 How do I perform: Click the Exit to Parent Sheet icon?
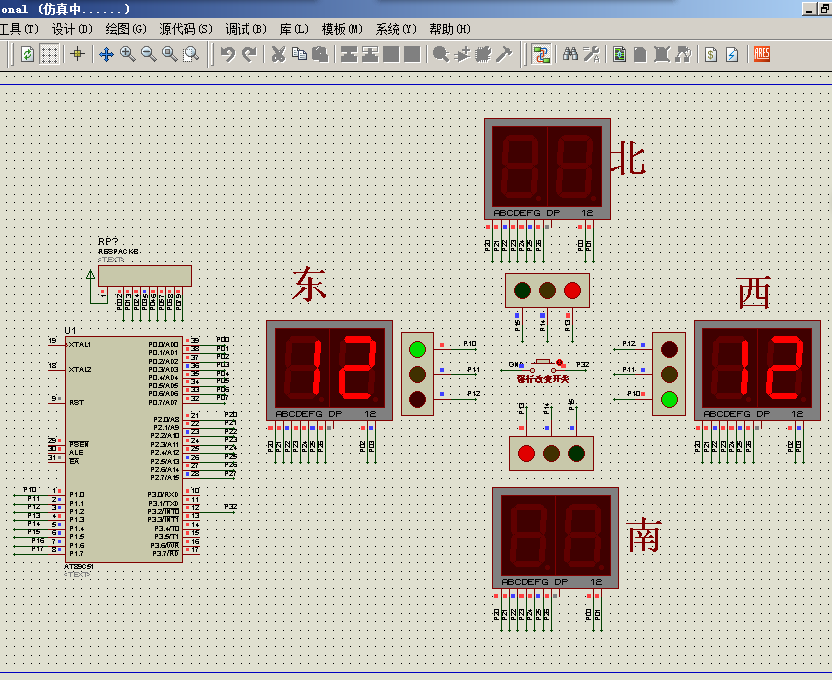point(683,54)
